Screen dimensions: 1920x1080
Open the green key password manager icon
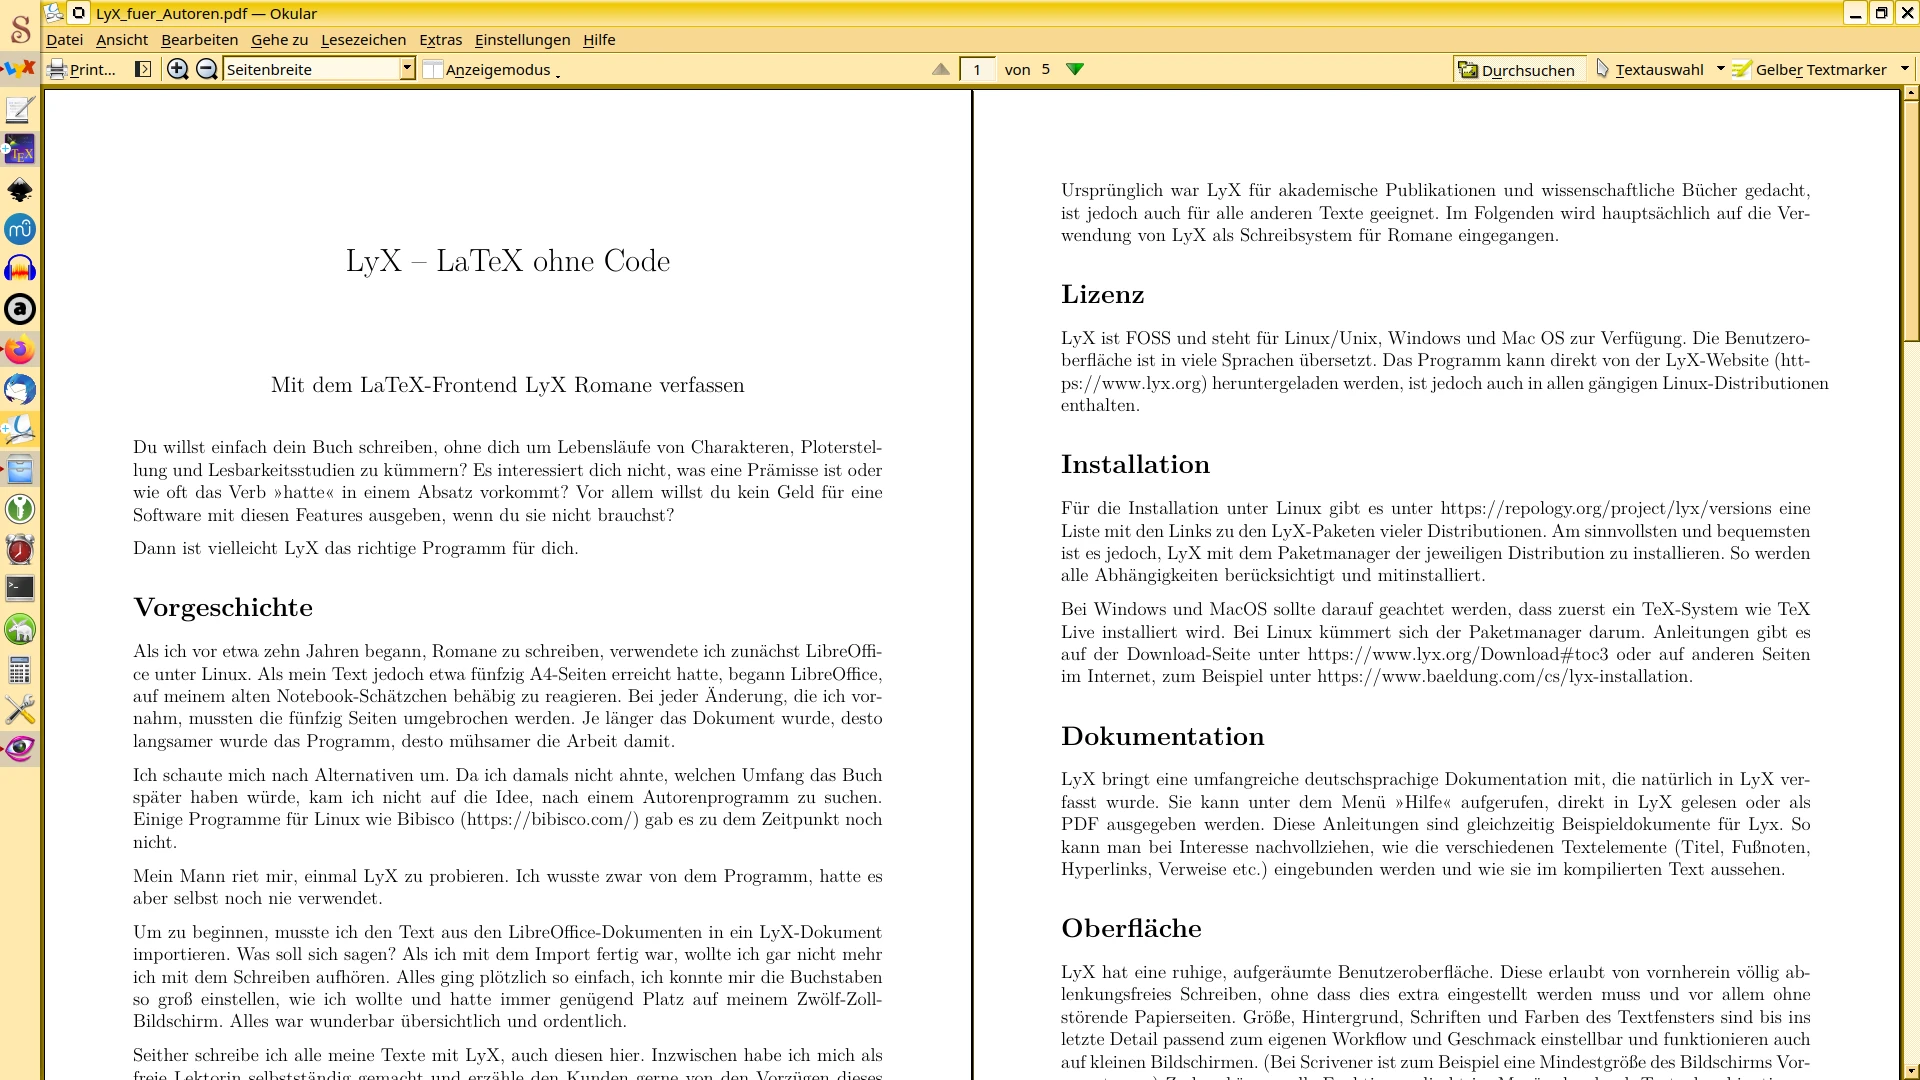(x=20, y=510)
